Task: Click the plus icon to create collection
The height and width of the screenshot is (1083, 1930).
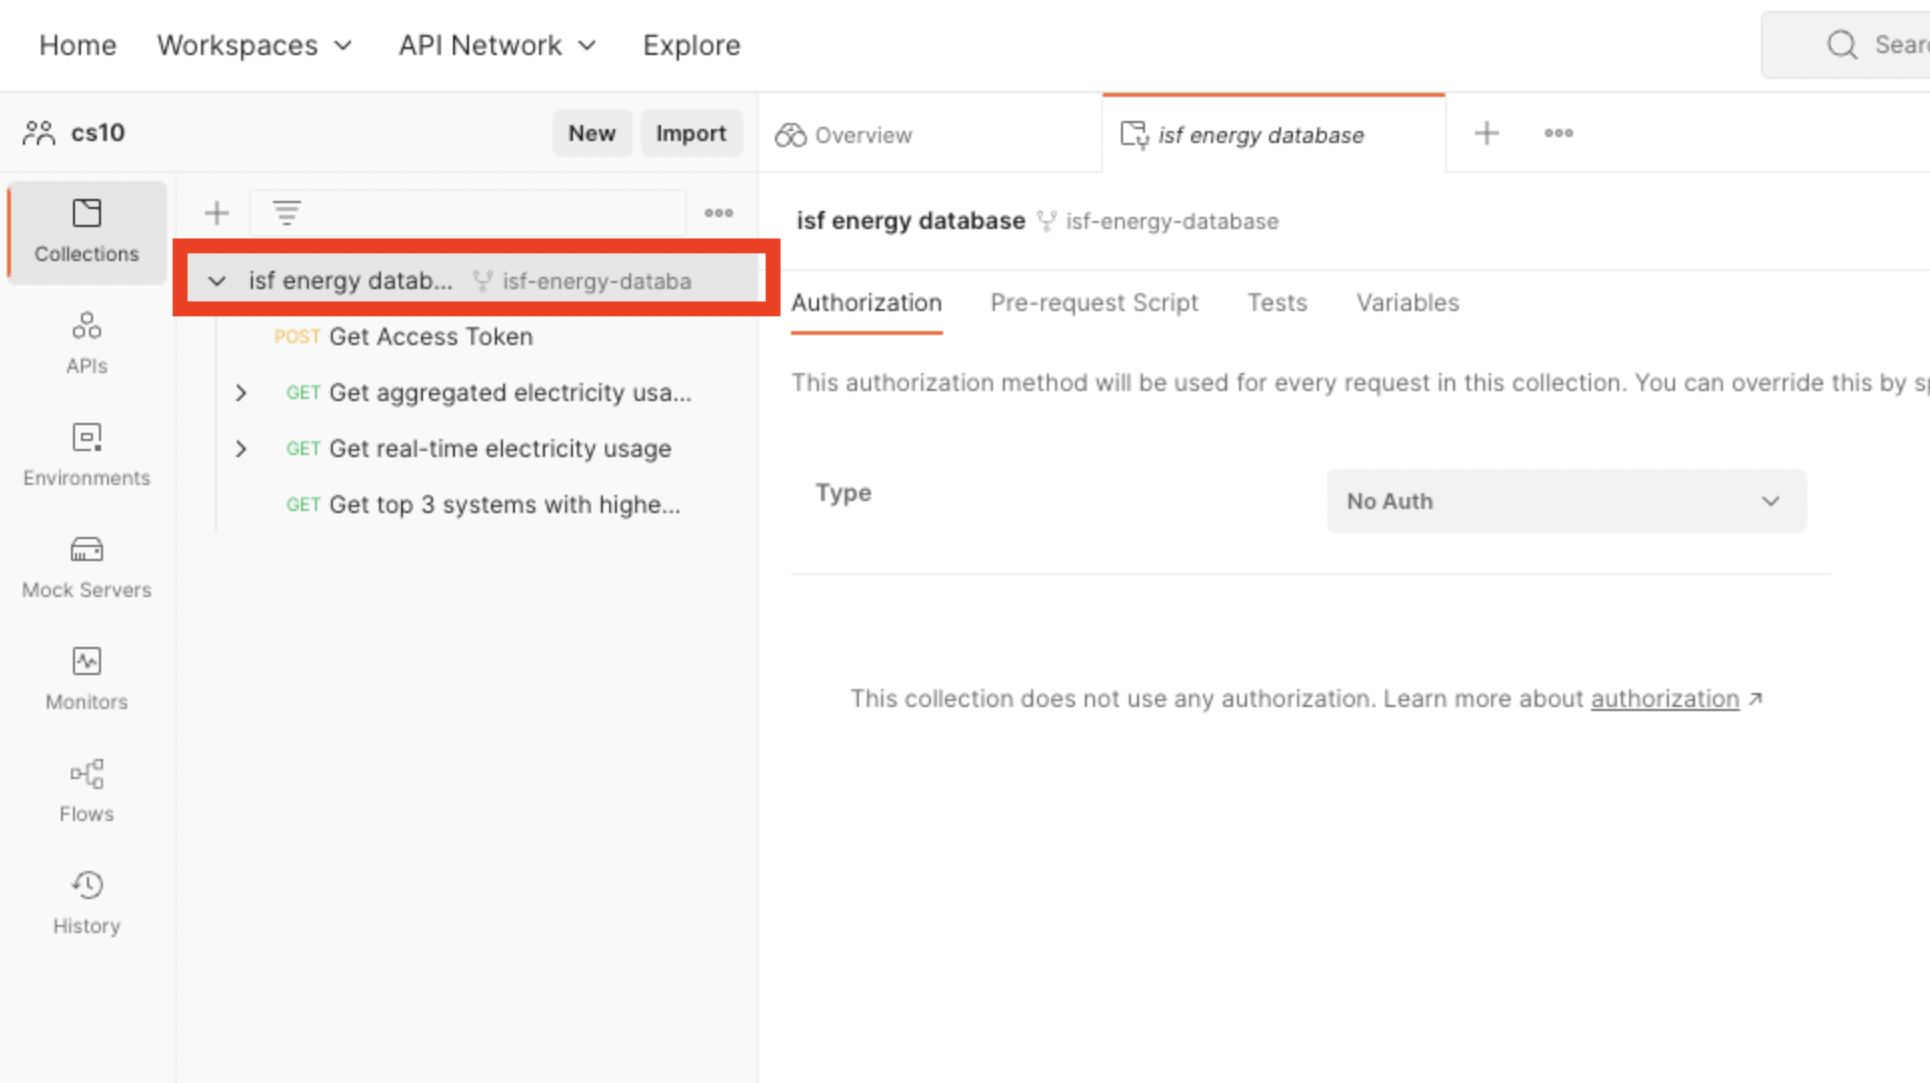Action: [x=216, y=213]
